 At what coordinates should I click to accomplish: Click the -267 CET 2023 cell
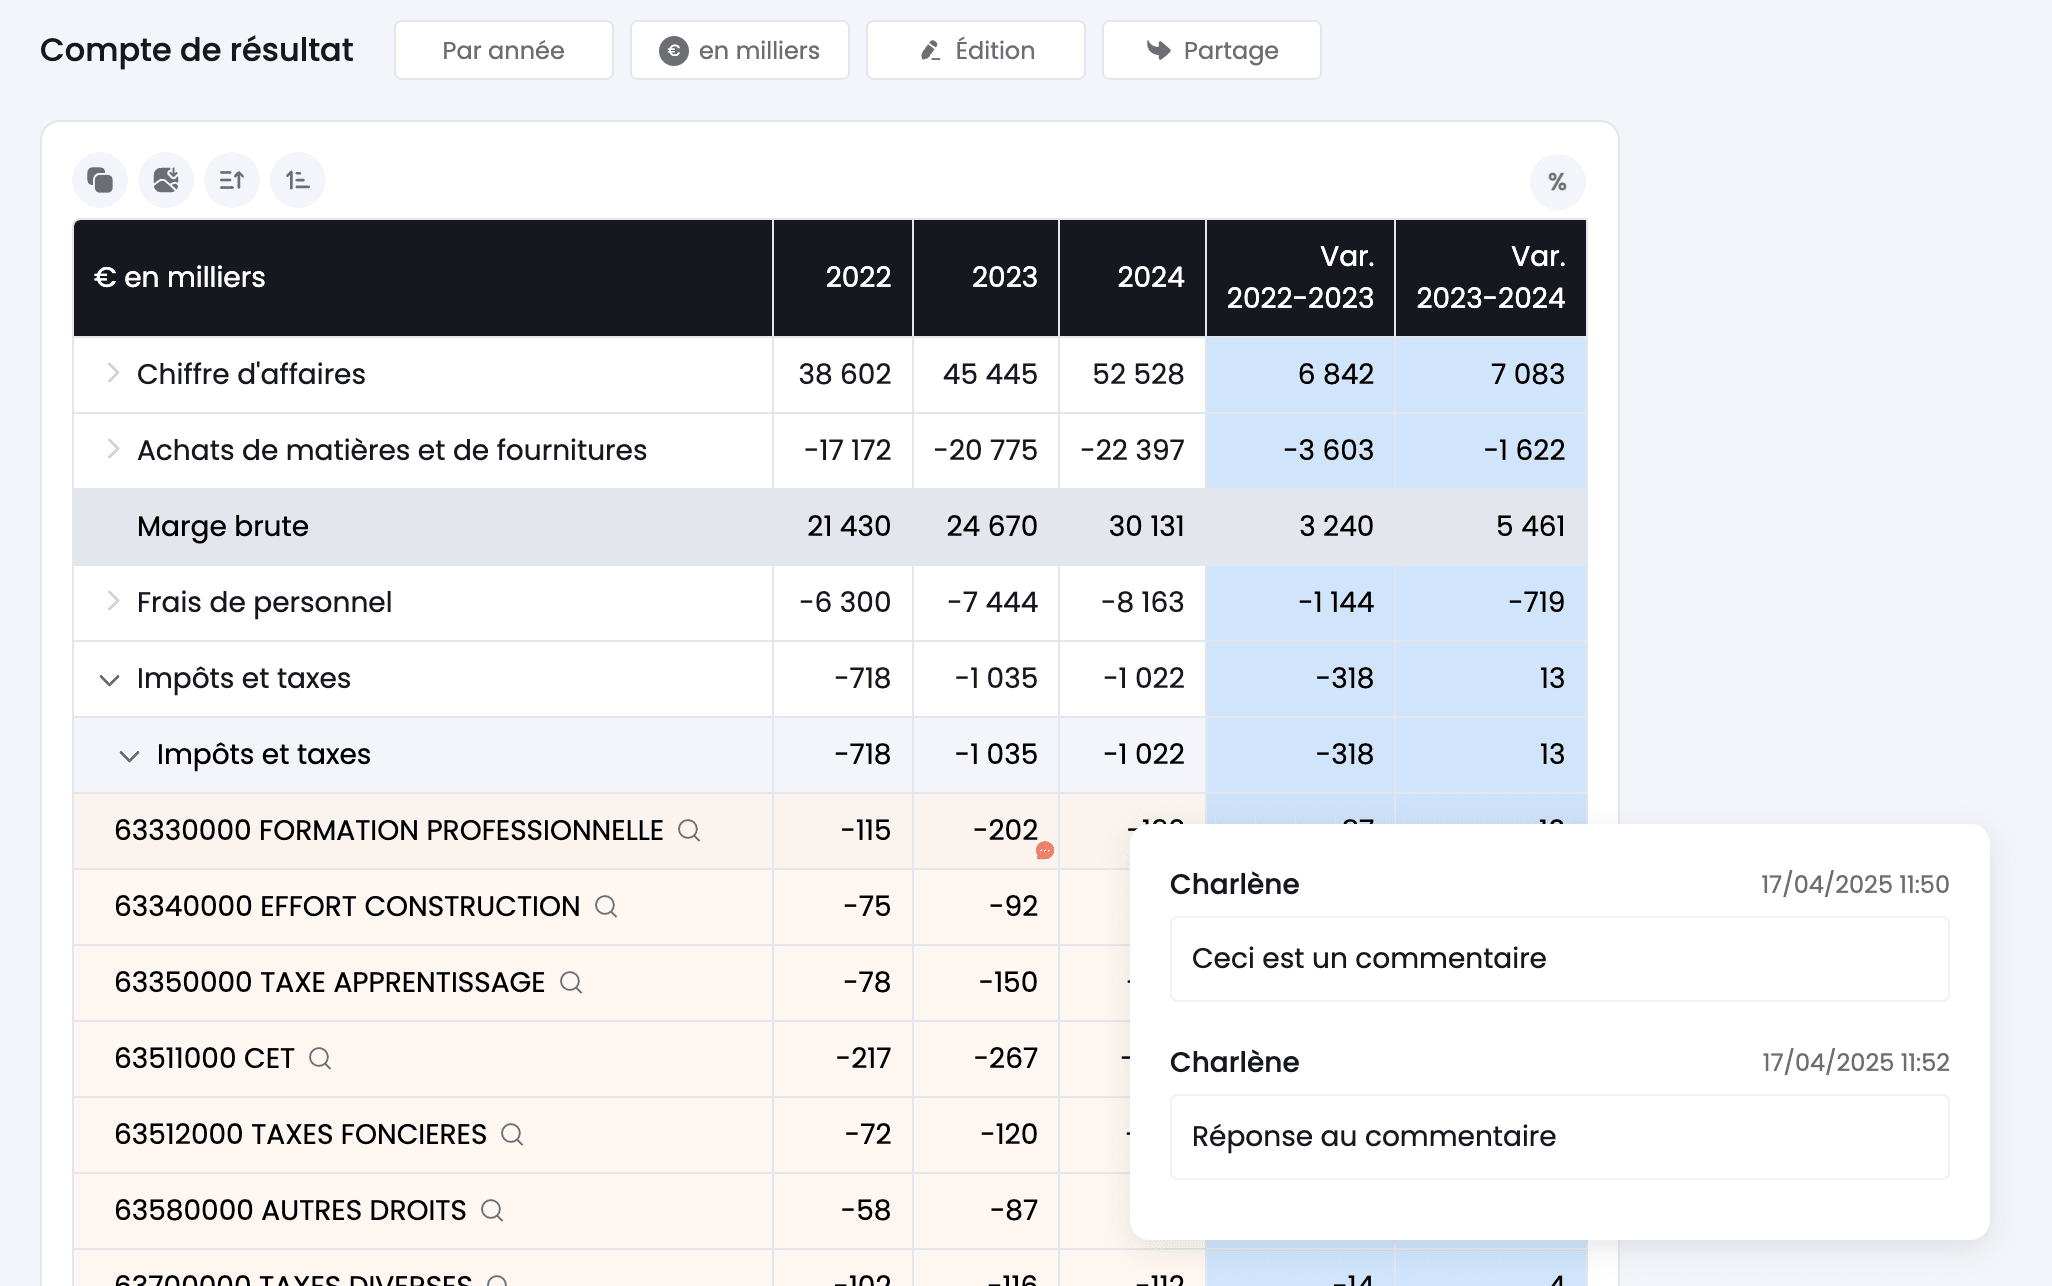986,1058
